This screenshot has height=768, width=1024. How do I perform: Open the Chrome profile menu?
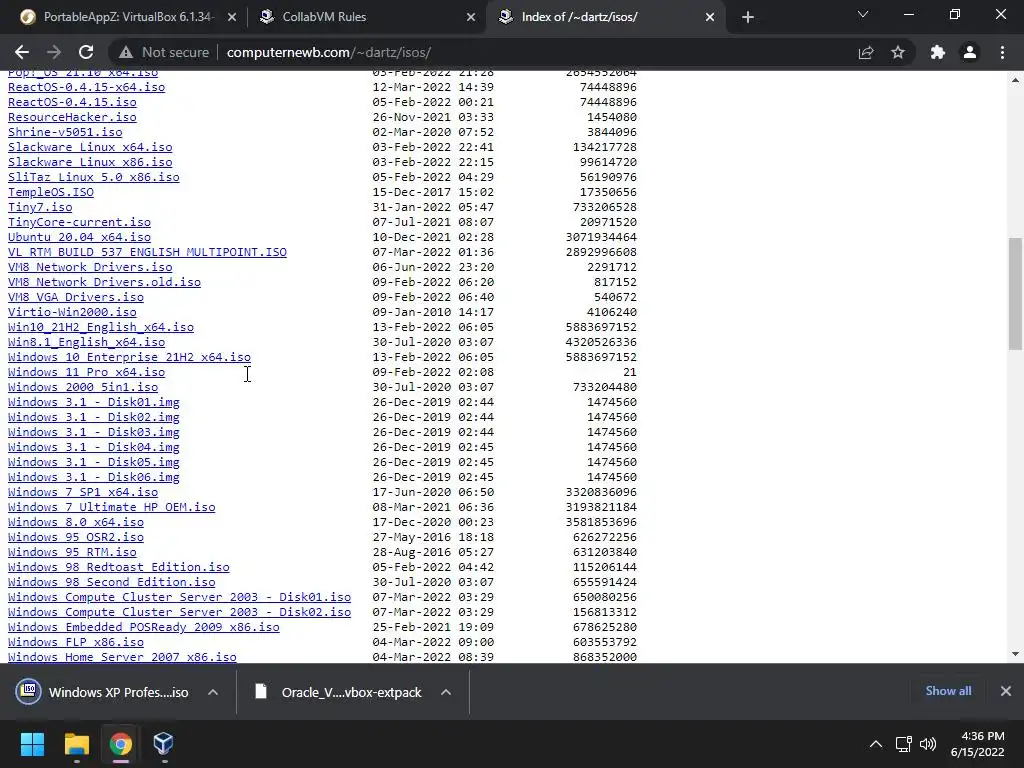[x=970, y=52]
